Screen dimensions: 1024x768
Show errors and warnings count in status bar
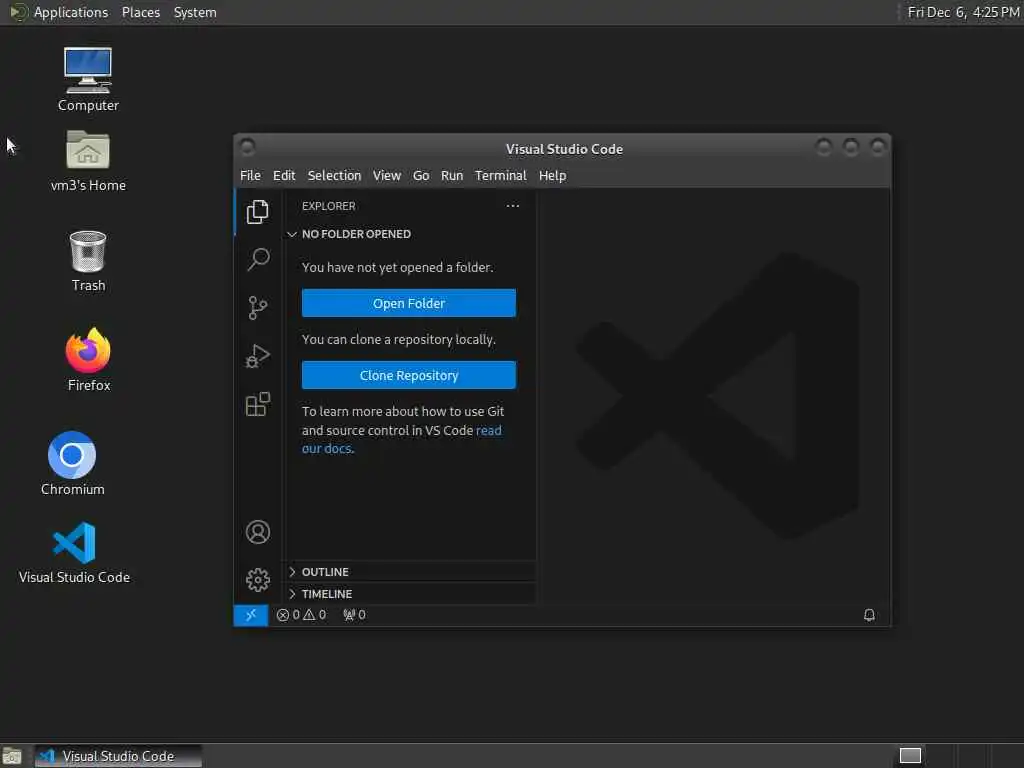(x=301, y=615)
